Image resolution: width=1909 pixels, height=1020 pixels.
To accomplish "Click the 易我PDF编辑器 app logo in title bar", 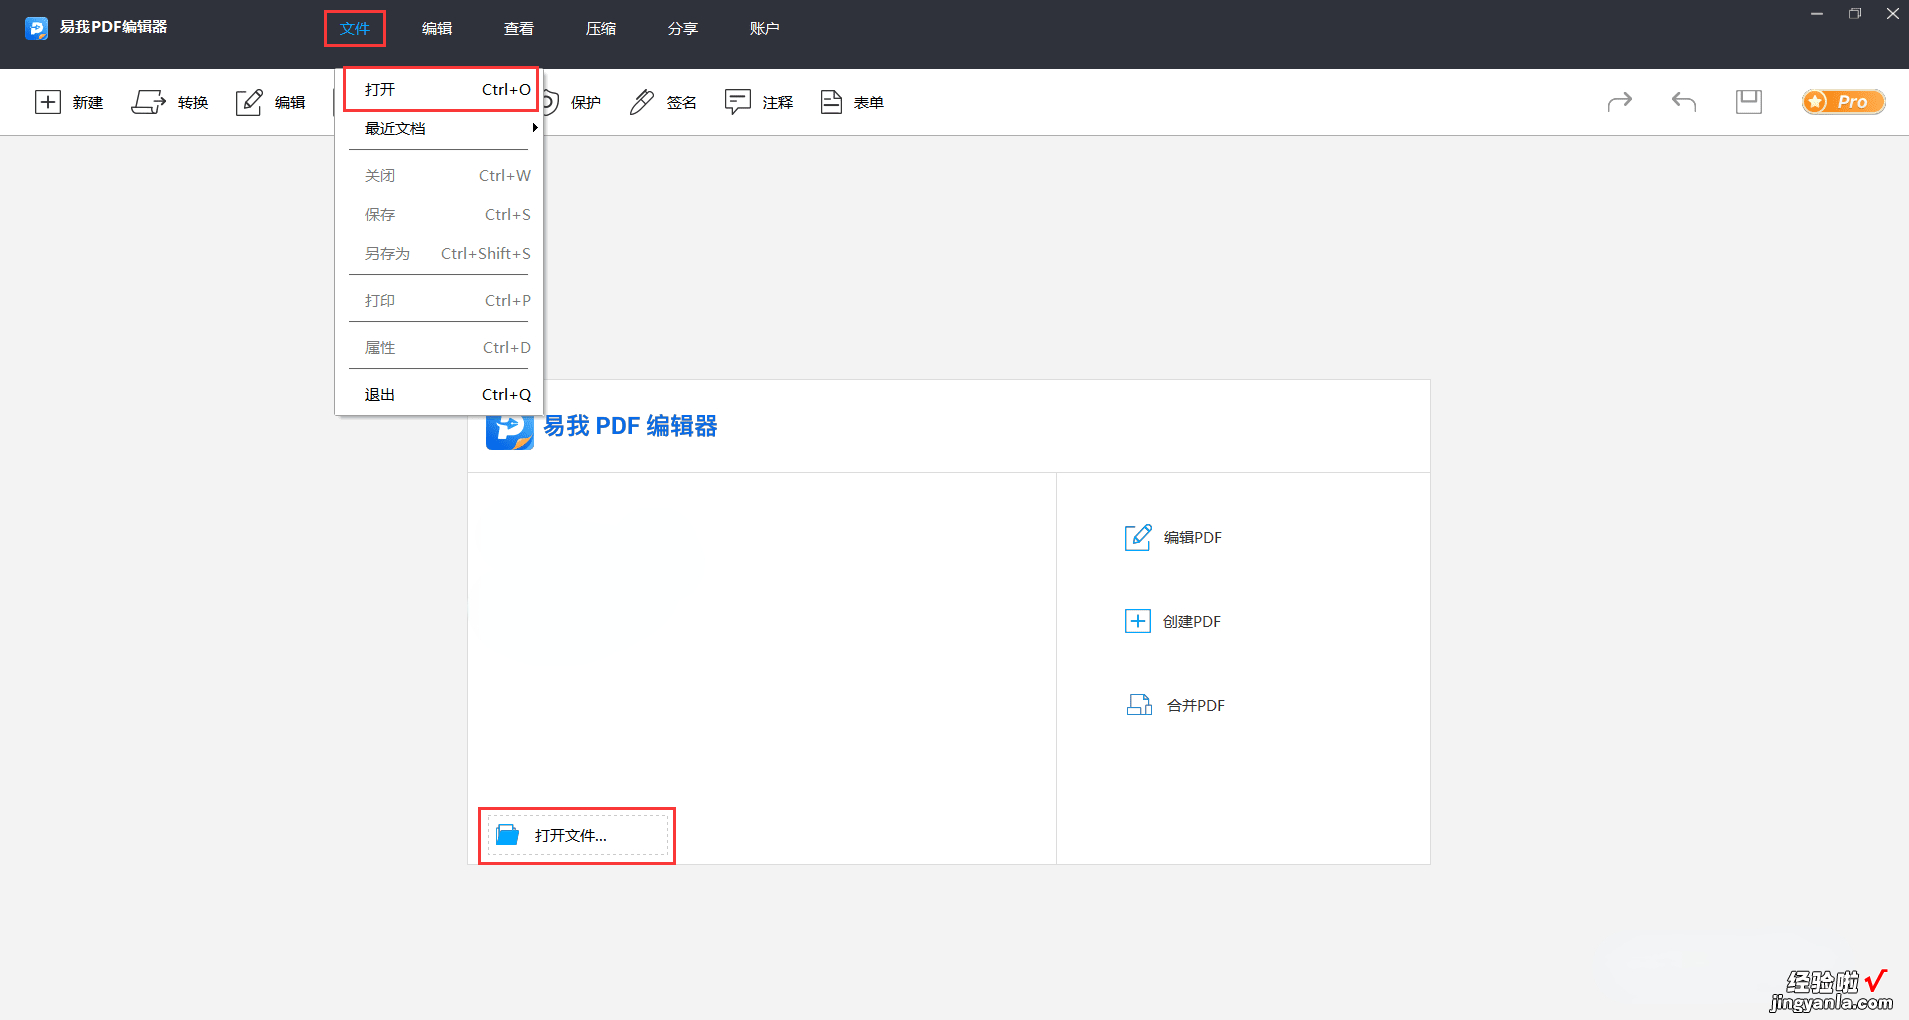I will 37,28.
